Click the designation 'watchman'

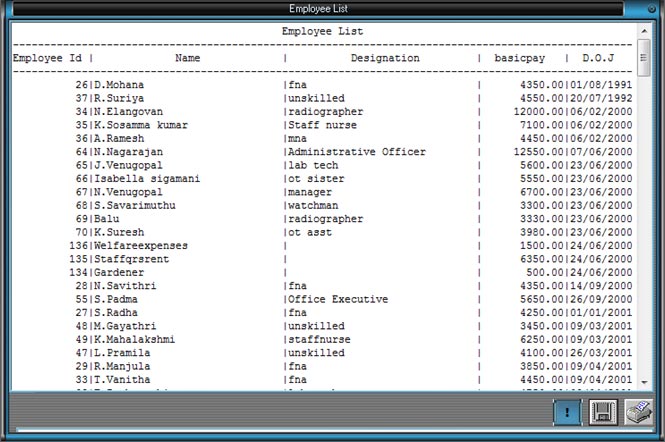[313, 206]
